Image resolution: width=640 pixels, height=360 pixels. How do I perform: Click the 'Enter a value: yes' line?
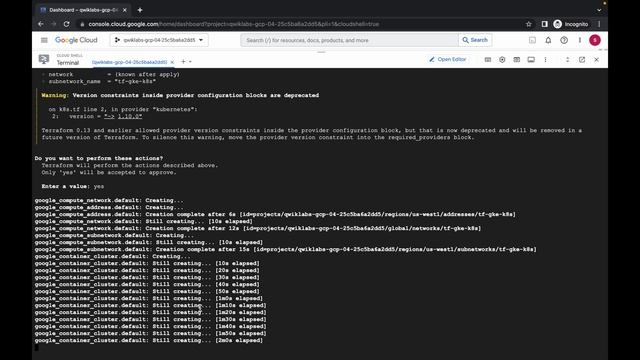(x=73, y=186)
